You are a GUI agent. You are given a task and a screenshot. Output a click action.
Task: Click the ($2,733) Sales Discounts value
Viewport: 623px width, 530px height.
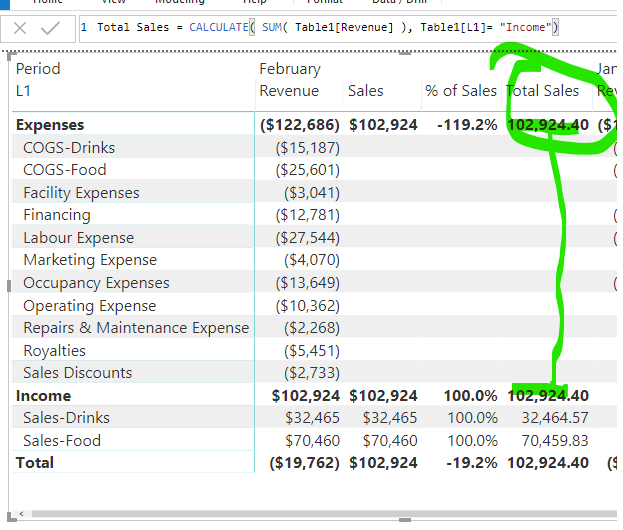click(x=312, y=373)
